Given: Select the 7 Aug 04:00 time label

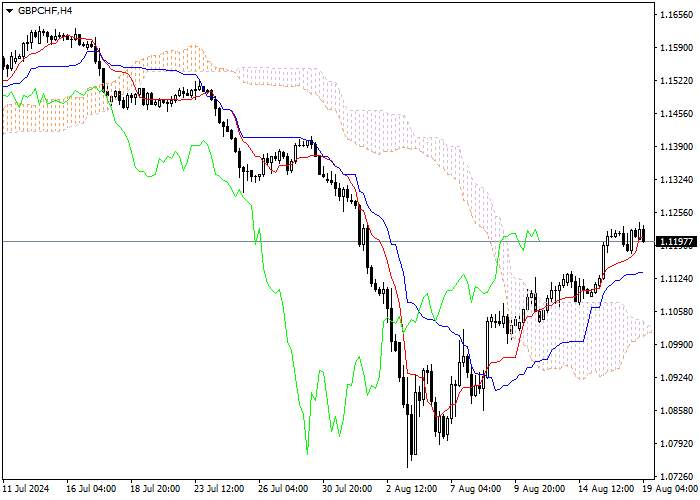Looking at the screenshot, I should (476, 489).
